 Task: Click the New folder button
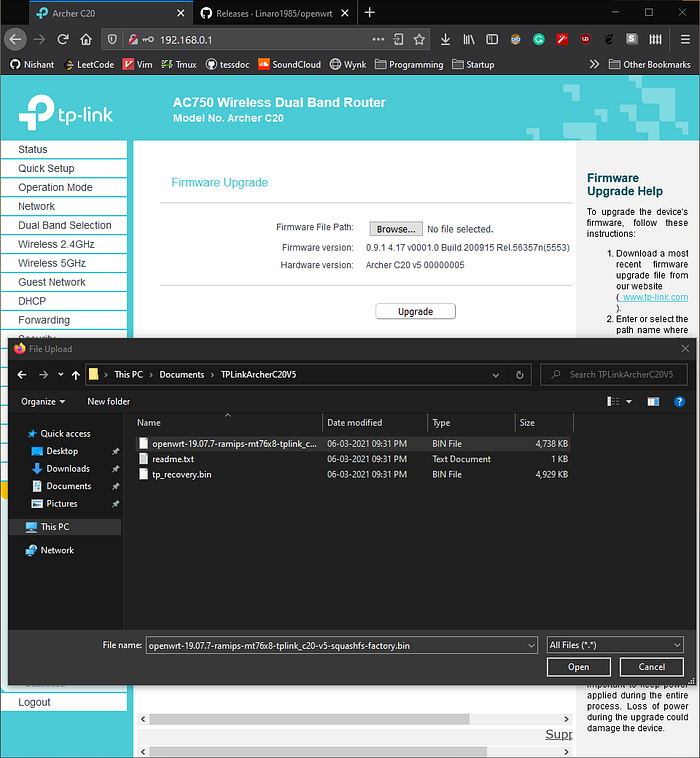pos(109,402)
